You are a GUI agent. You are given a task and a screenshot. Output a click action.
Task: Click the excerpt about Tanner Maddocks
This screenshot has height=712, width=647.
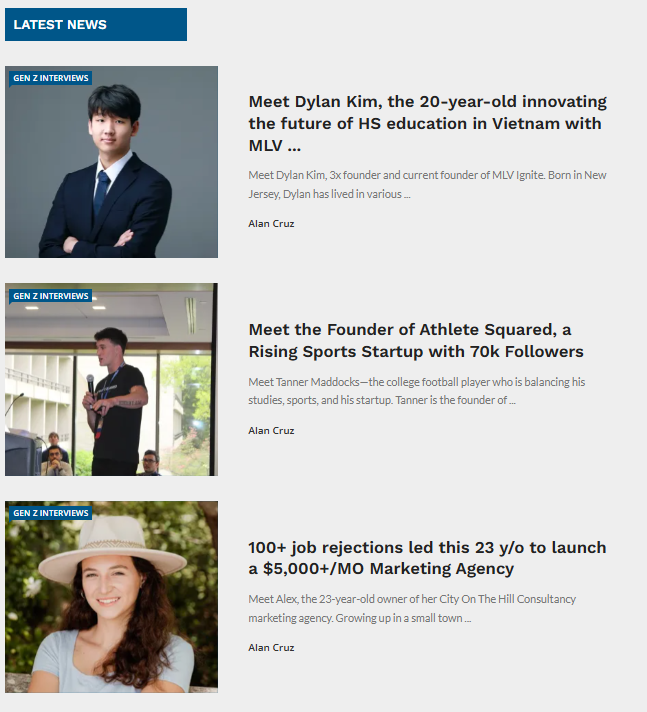coord(416,391)
